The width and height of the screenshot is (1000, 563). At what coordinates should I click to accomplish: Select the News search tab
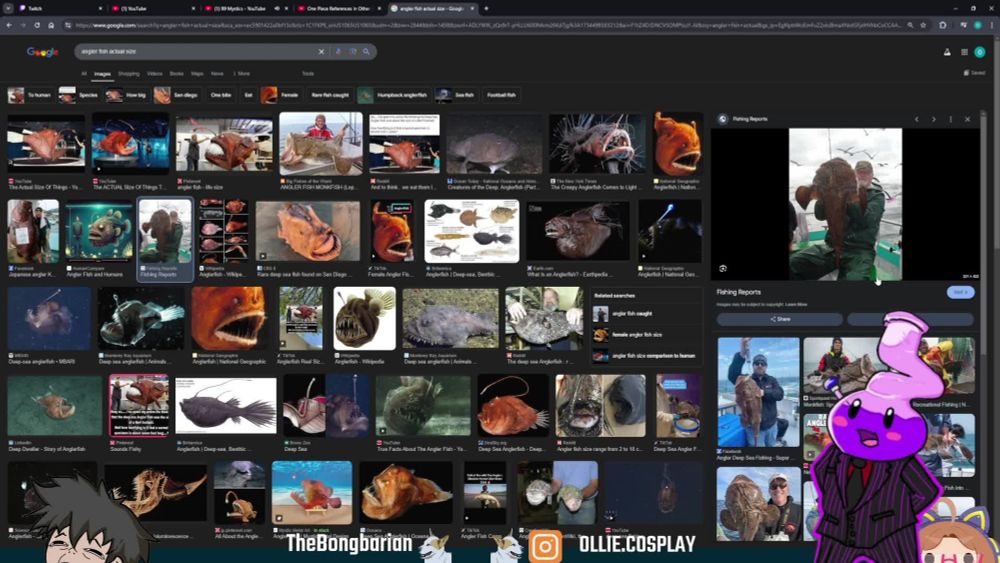pos(217,74)
